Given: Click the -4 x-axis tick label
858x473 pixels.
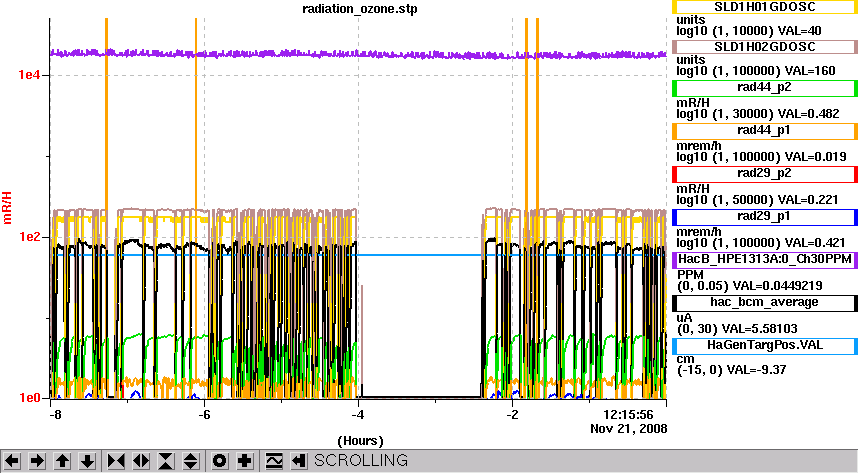Looking at the screenshot, I should pos(357,415).
